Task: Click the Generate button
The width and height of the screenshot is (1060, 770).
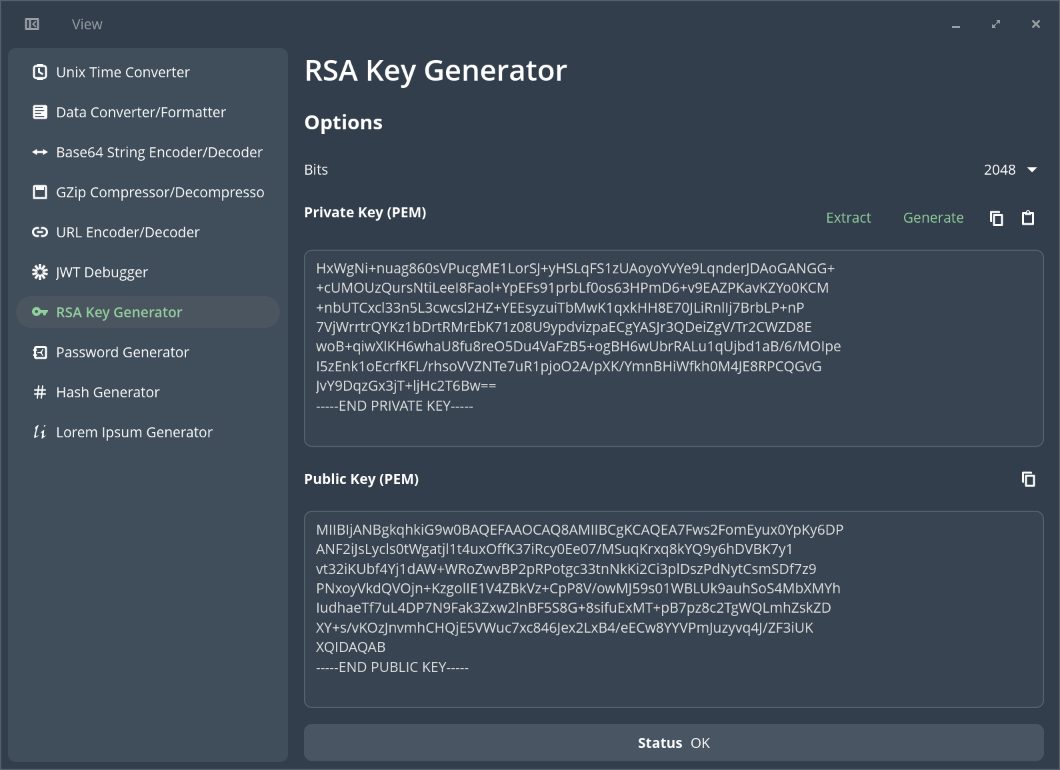Action: (933, 218)
